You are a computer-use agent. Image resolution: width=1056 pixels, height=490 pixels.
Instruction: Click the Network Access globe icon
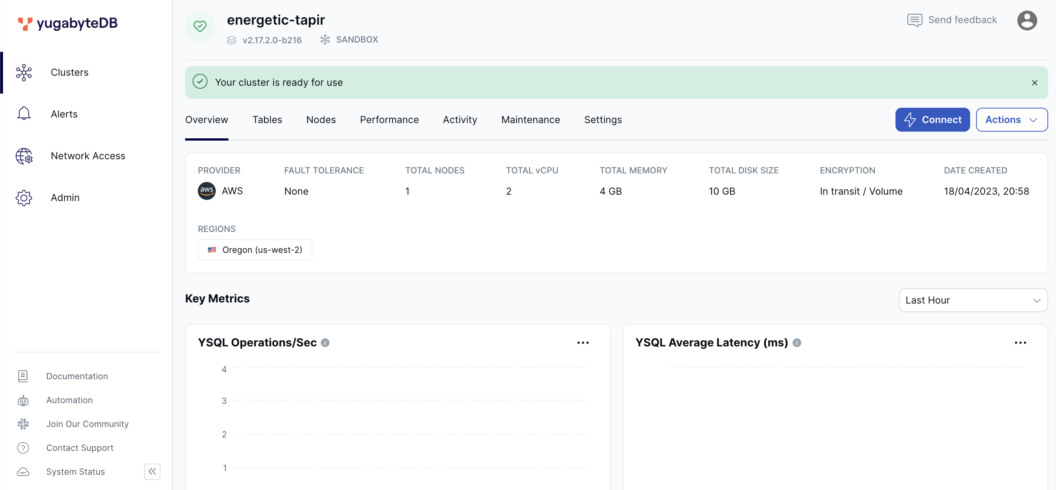[24, 156]
